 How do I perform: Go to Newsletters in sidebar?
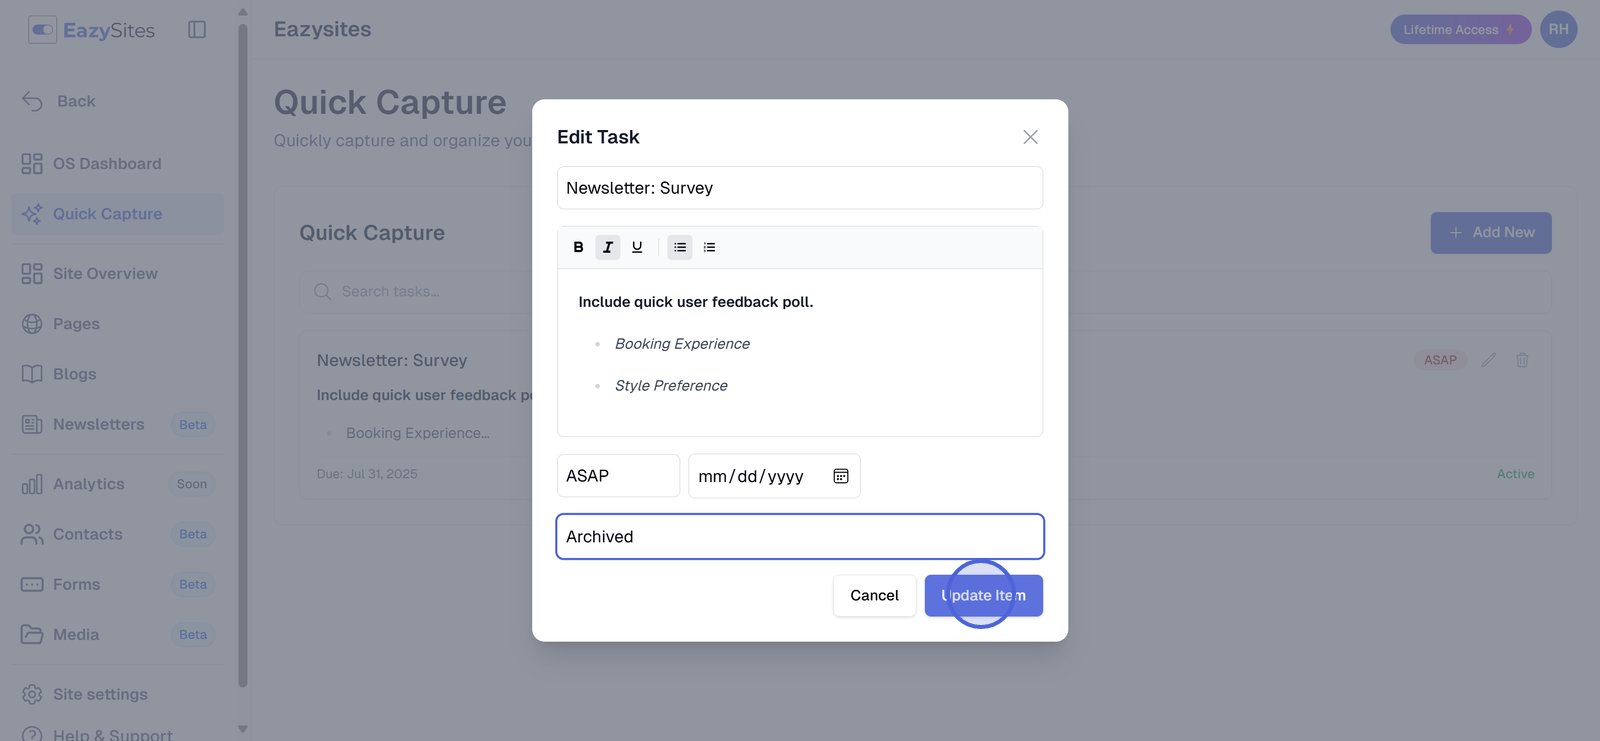coord(99,424)
